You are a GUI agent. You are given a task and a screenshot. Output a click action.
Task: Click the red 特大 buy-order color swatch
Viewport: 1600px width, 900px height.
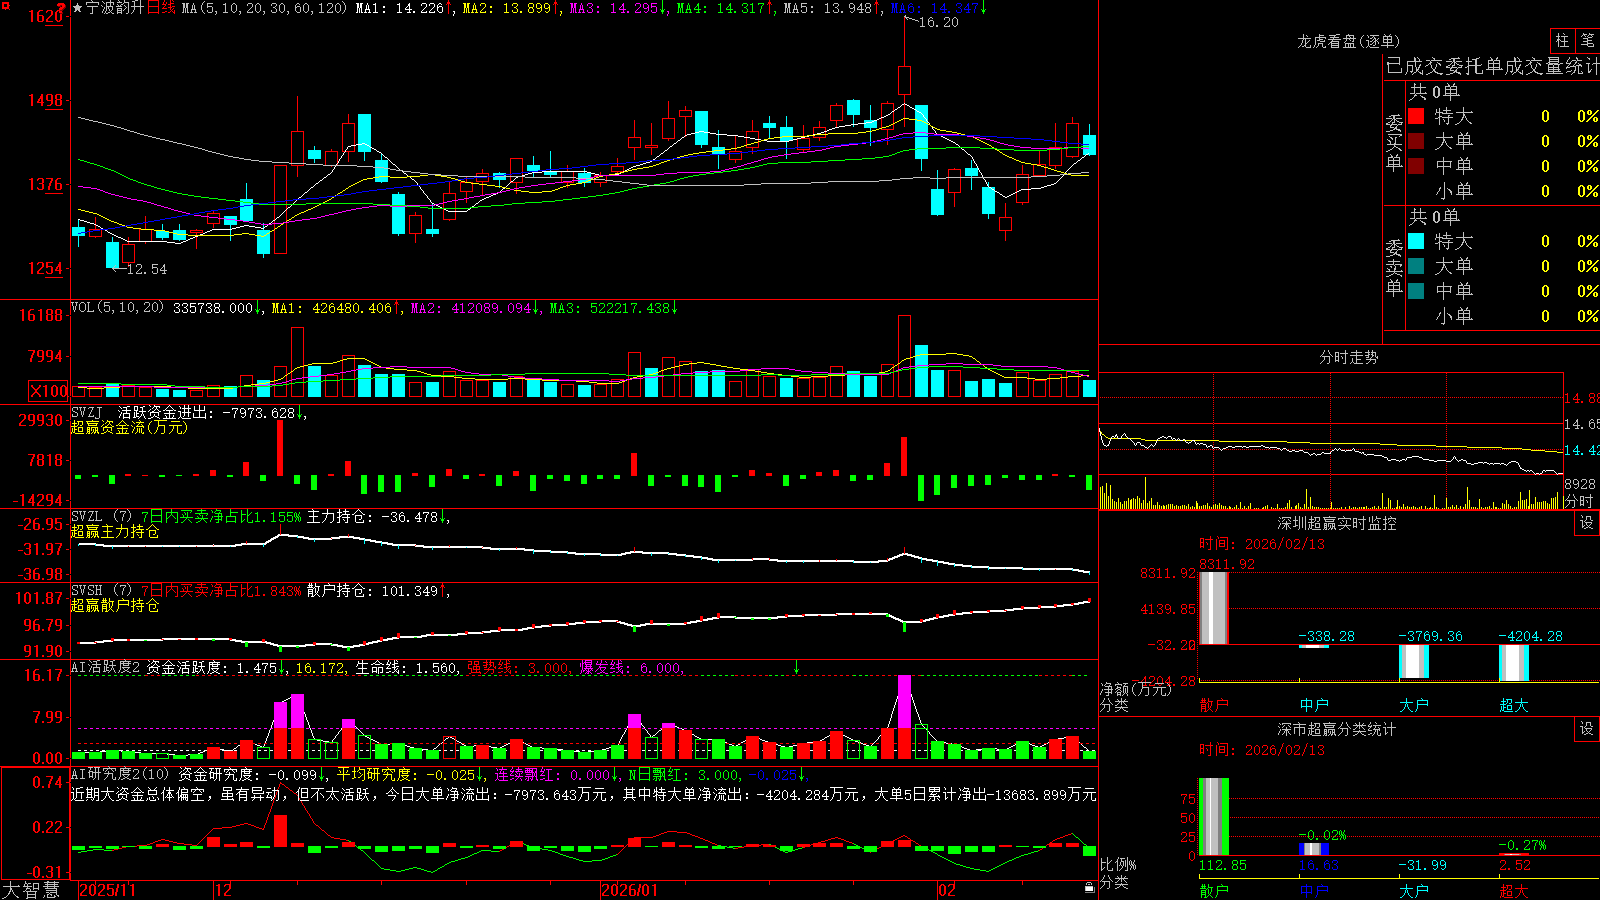[x=1416, y=116]
